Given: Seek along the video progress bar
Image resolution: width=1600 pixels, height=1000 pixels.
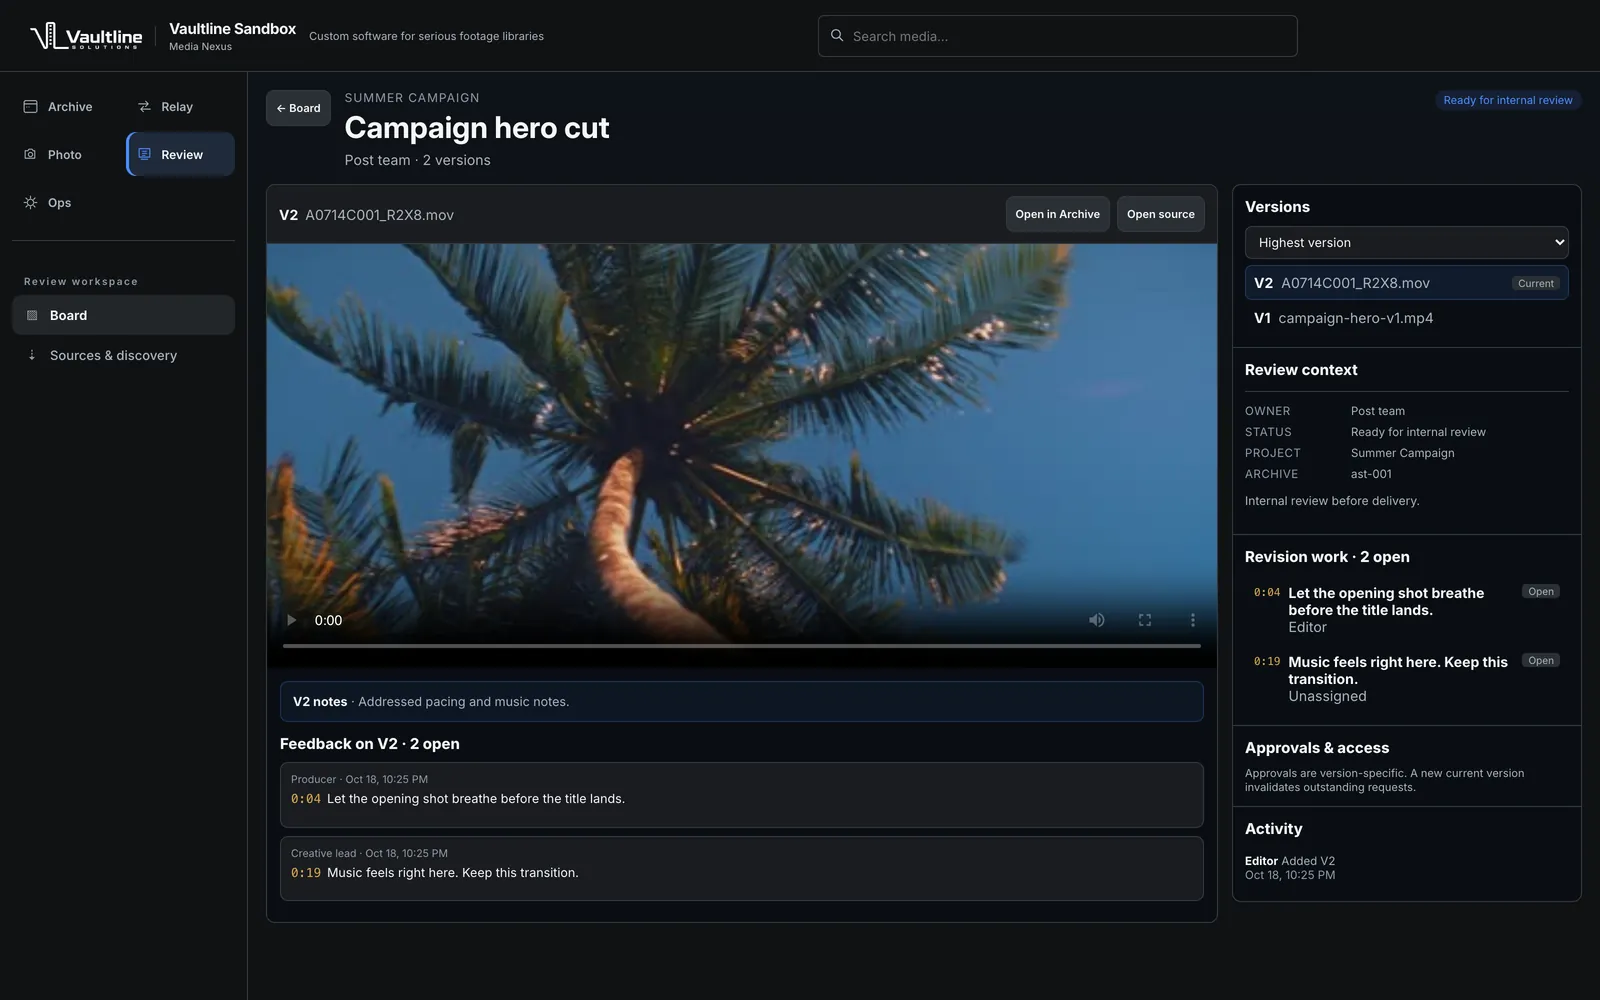Looking at the screenshot, I should [742, 646].
